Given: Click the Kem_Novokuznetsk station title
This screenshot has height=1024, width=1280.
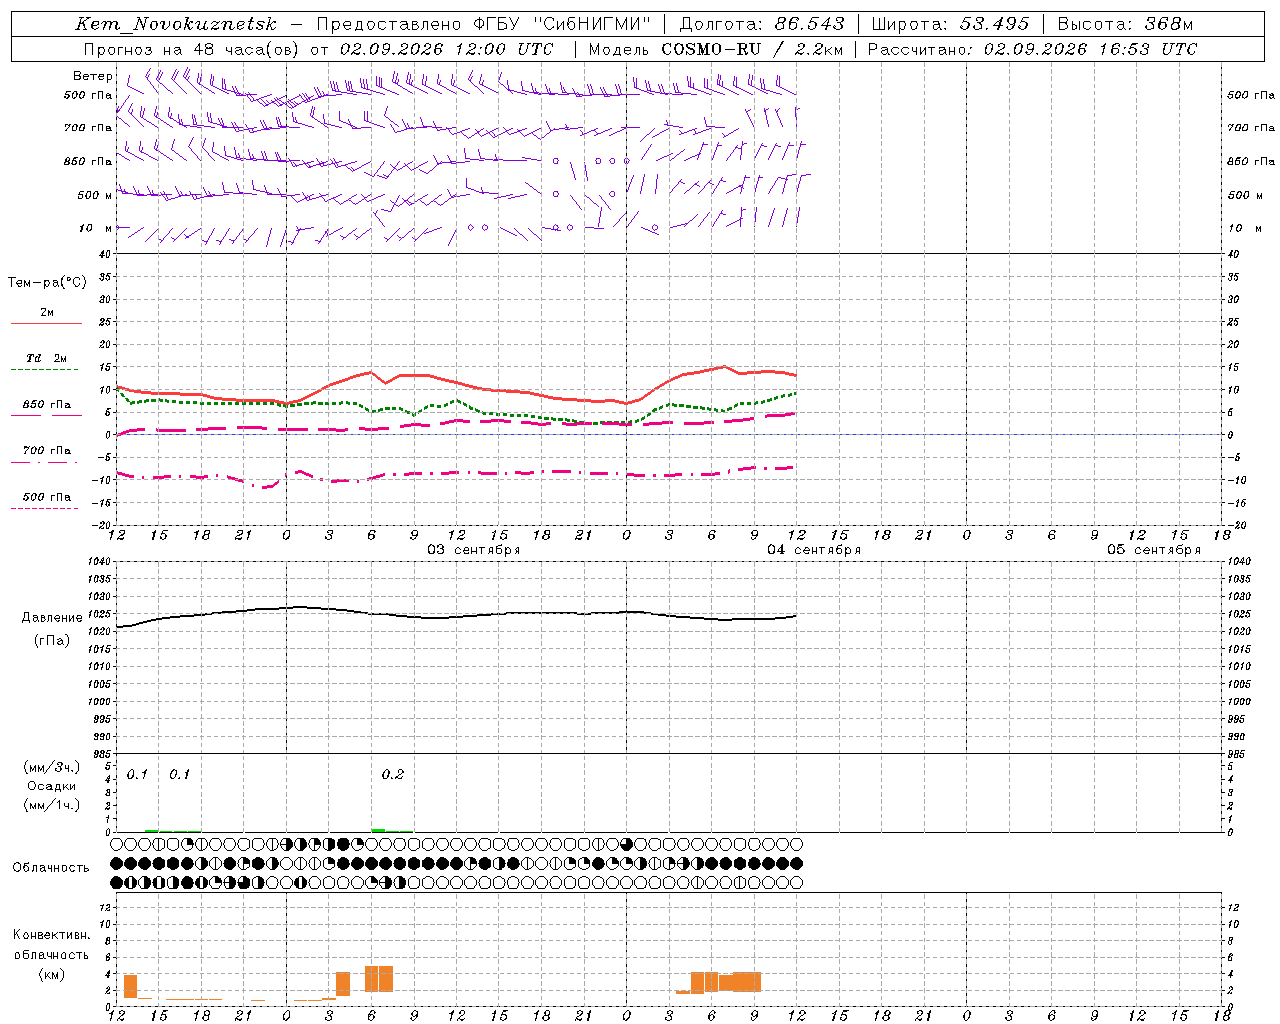Looking at the screenshot, I should (x=176, y=24).
